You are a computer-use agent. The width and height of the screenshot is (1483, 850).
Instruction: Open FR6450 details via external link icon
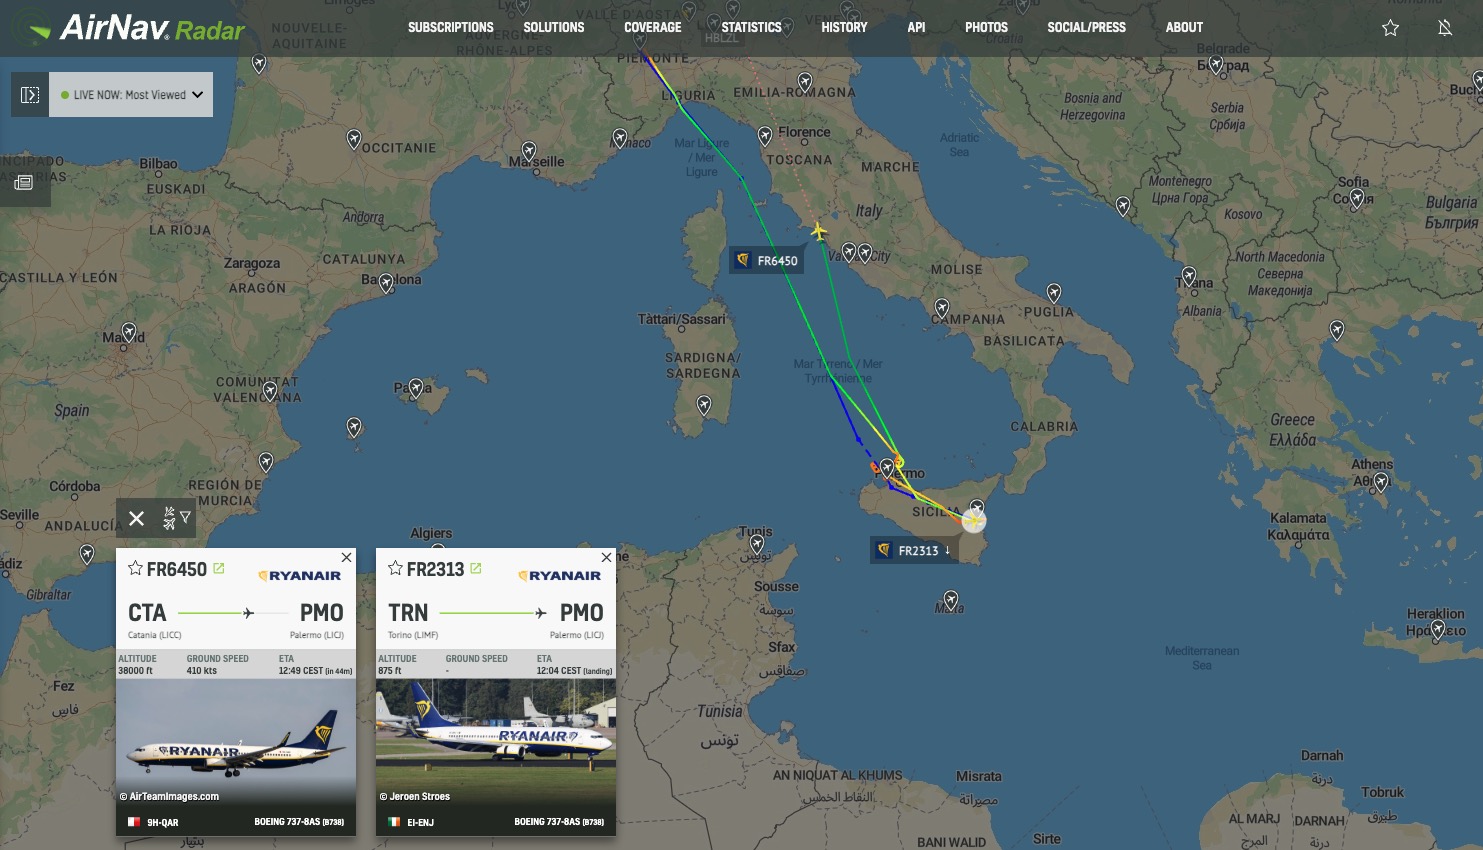click(x=219, y=568)
